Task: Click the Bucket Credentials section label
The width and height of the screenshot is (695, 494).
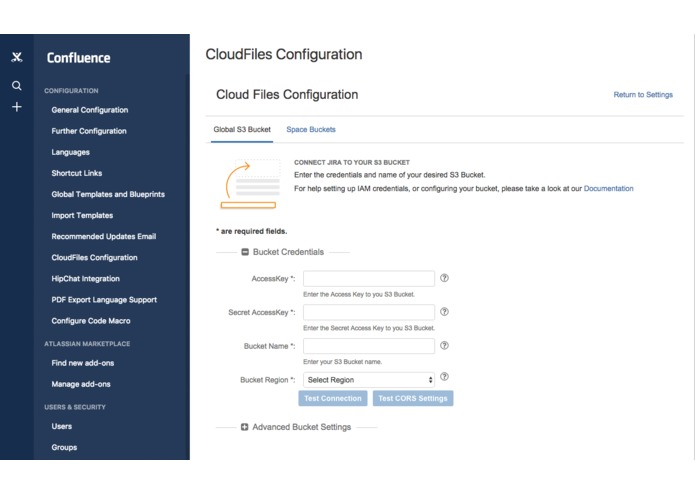Action: coord(288,252)
